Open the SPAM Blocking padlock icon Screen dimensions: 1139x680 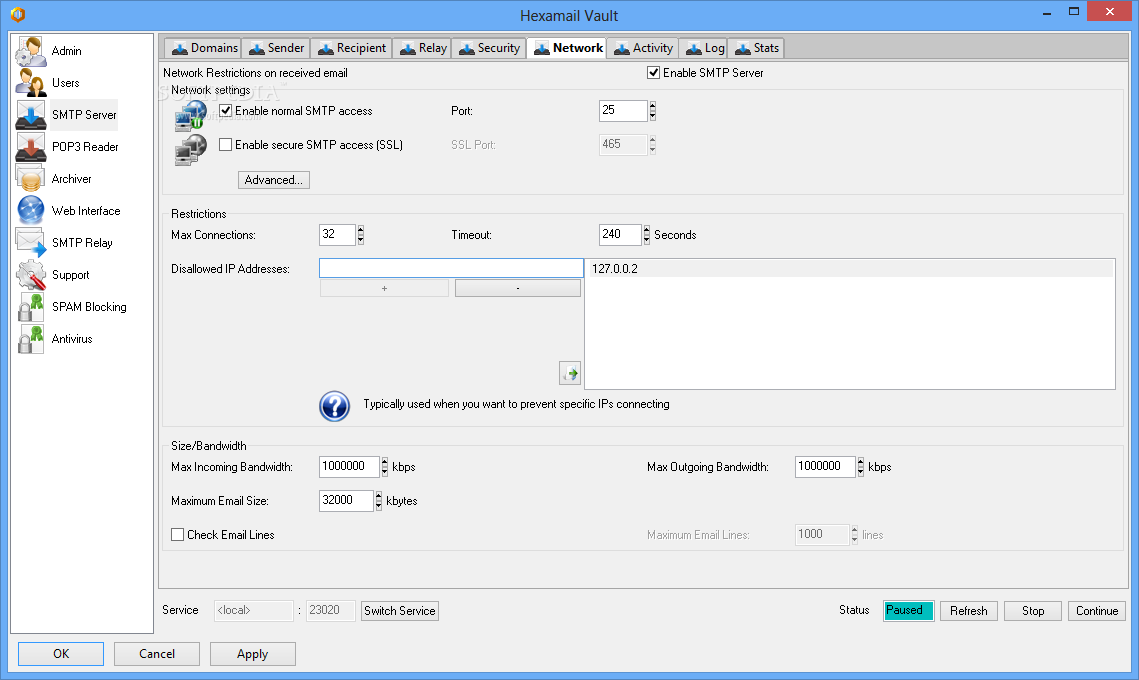coord(31,307)
